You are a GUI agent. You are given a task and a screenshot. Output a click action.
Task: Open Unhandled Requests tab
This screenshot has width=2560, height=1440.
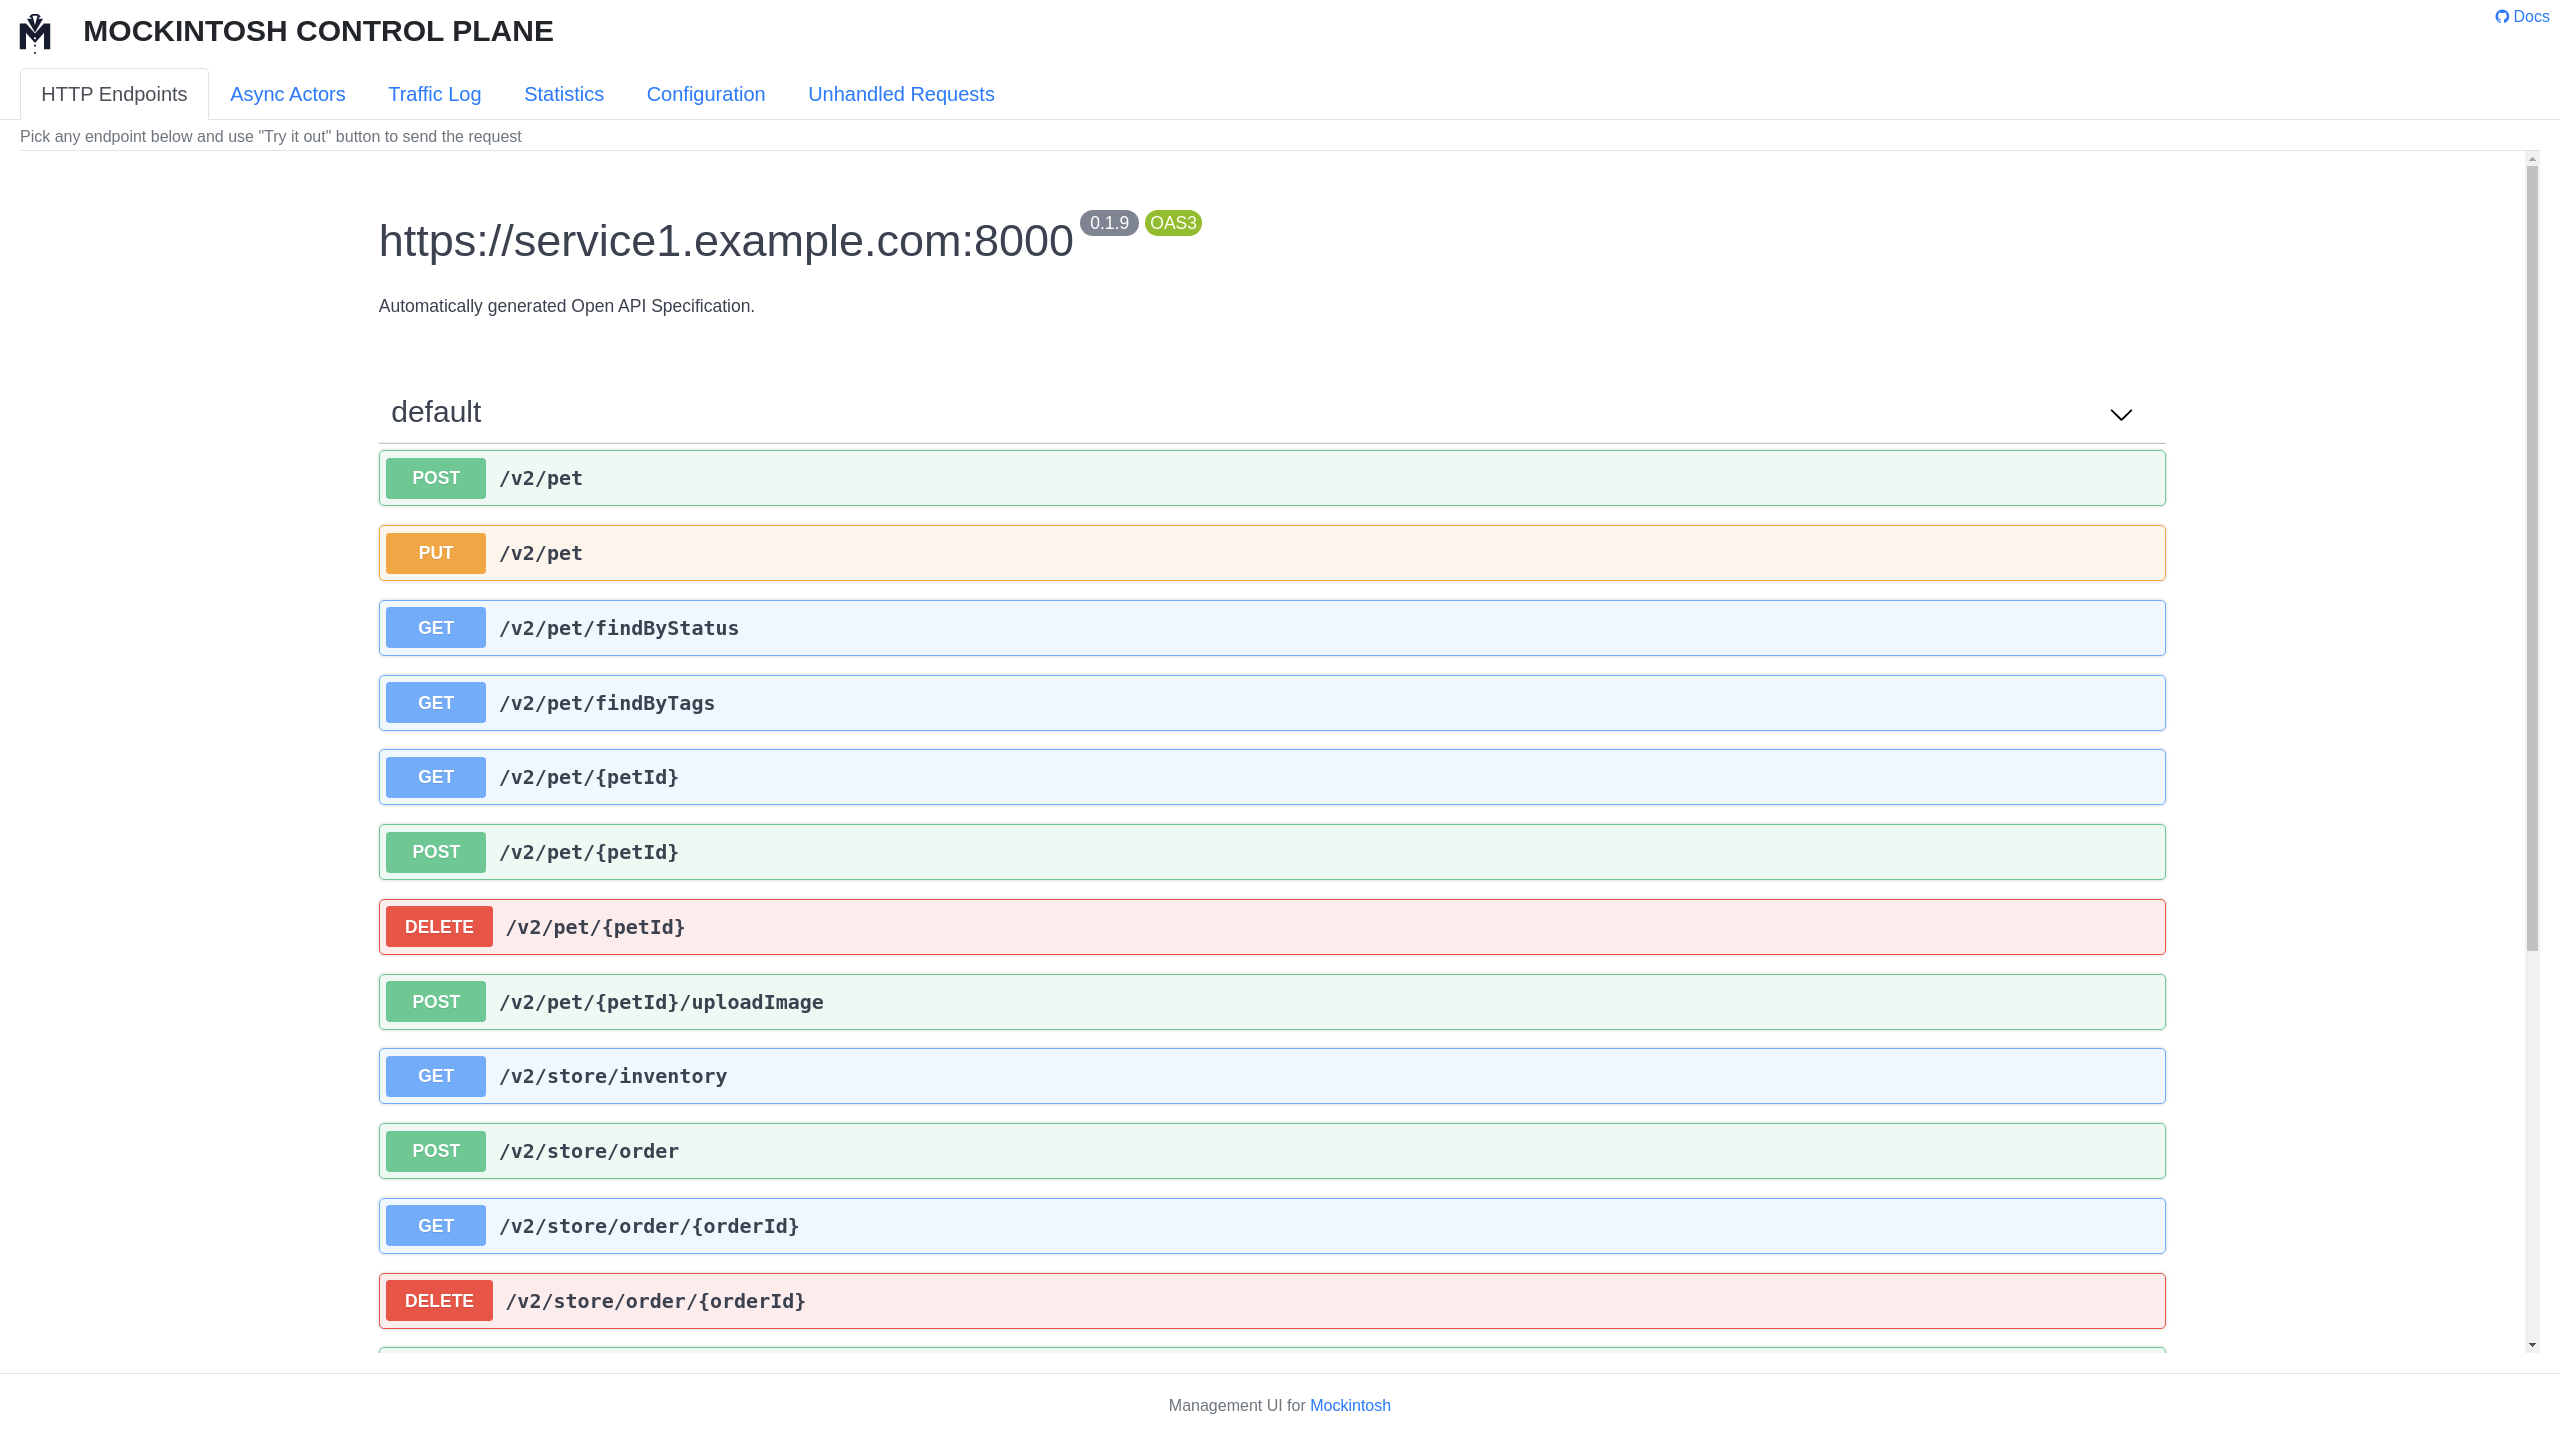coord(900,94)
